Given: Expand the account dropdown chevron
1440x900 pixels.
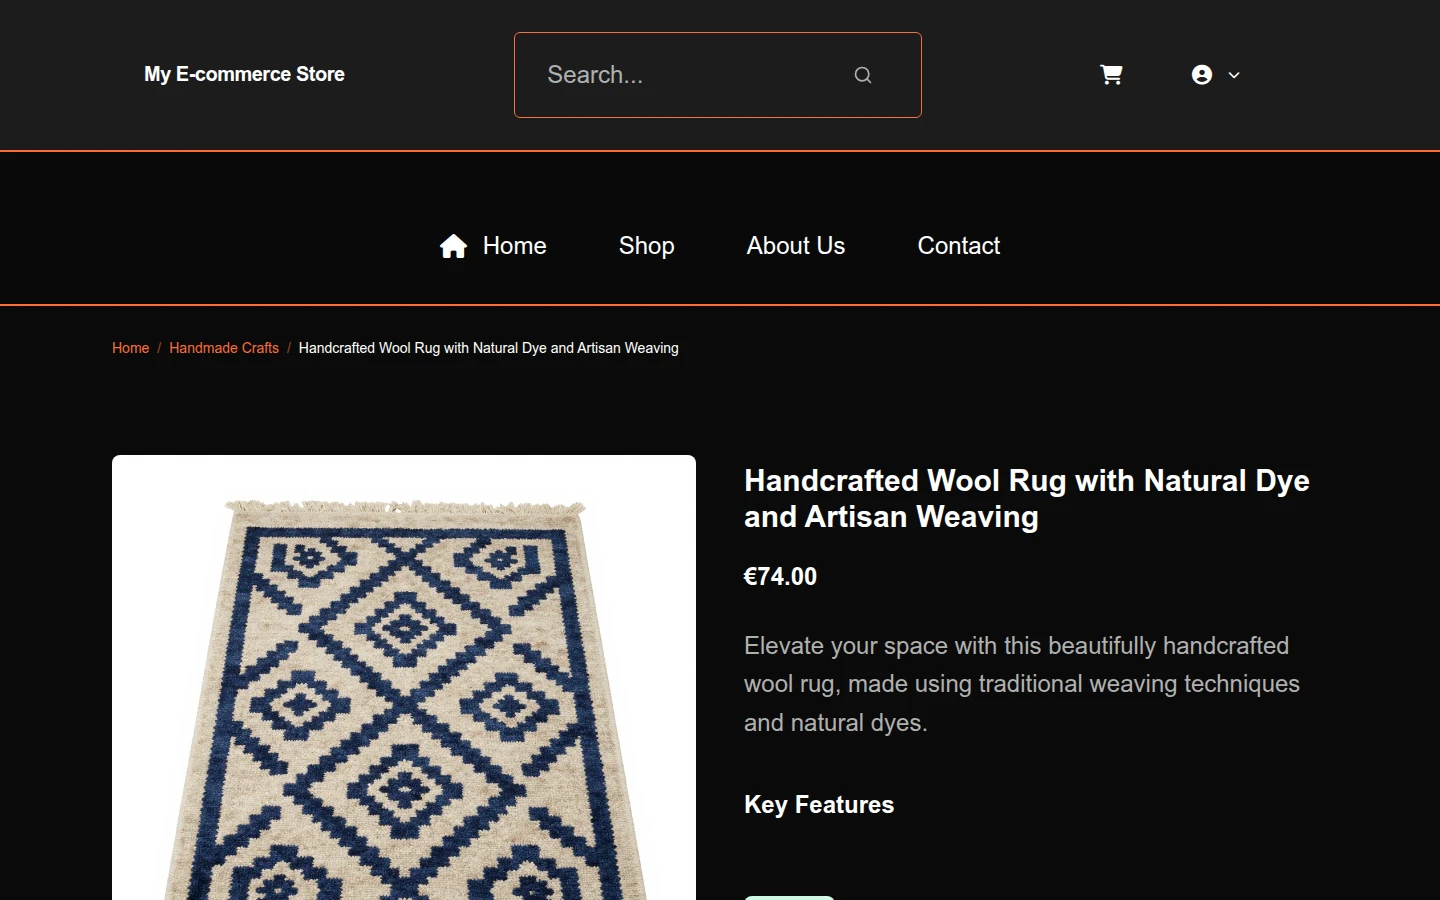Looking at the screenshot, I should 1234,75.
